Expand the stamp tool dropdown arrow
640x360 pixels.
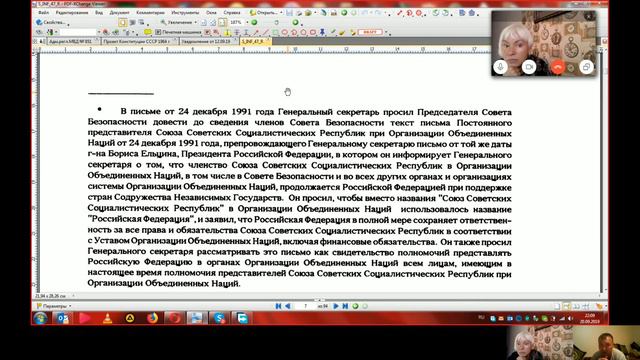tap(387, 32)
